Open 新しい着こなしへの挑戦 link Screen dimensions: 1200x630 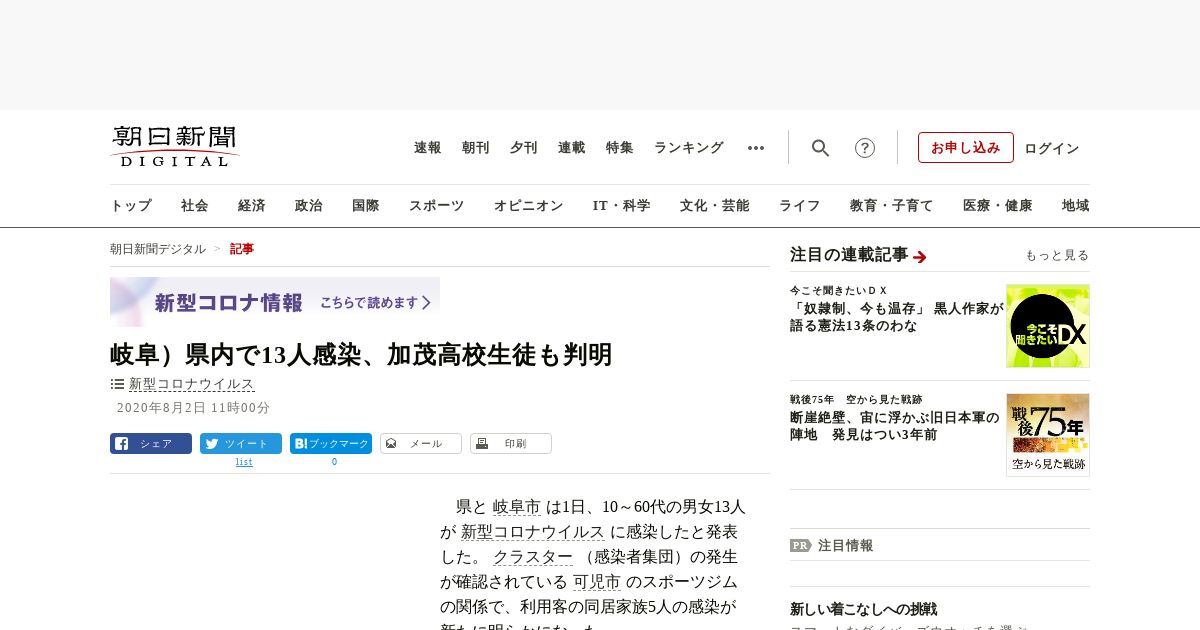(x=864, y=609)
